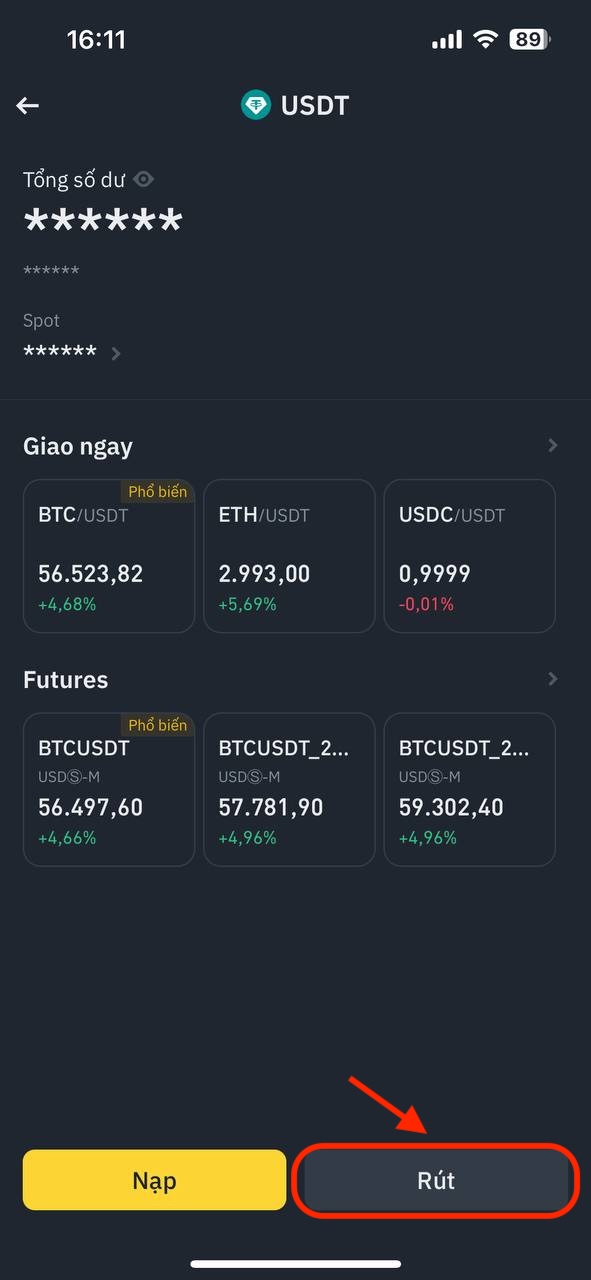The height and width of the screenshot is (1280, 591).
Task: Open the BTC/USDT spot pair card
Action: 109,556
